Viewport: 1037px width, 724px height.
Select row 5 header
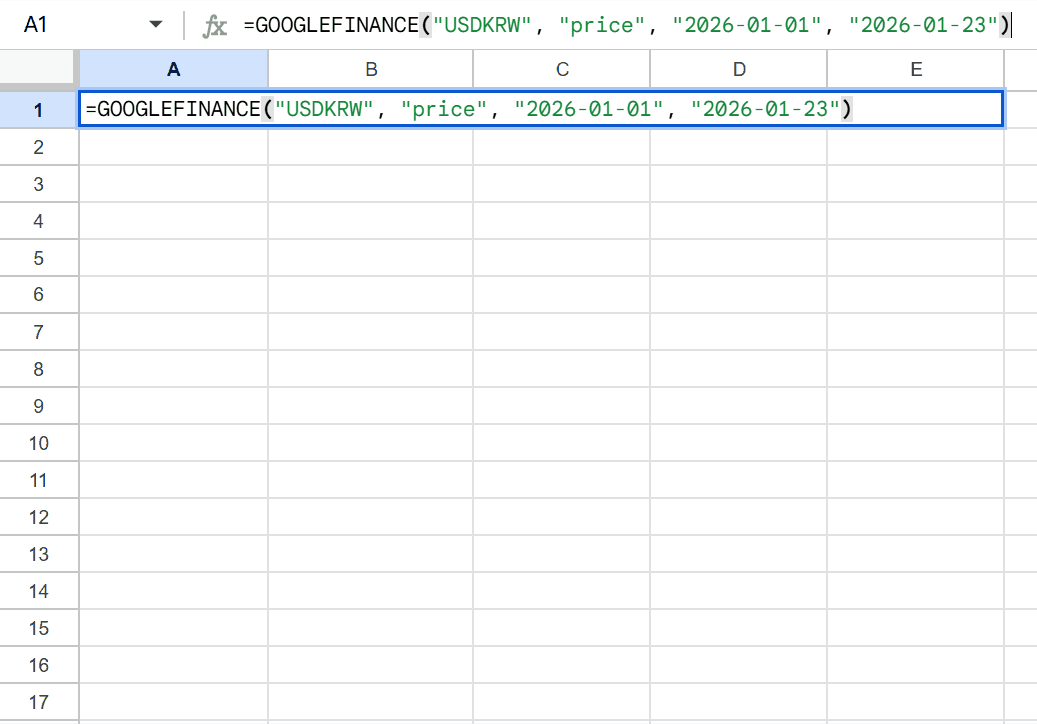pos(38,258)
